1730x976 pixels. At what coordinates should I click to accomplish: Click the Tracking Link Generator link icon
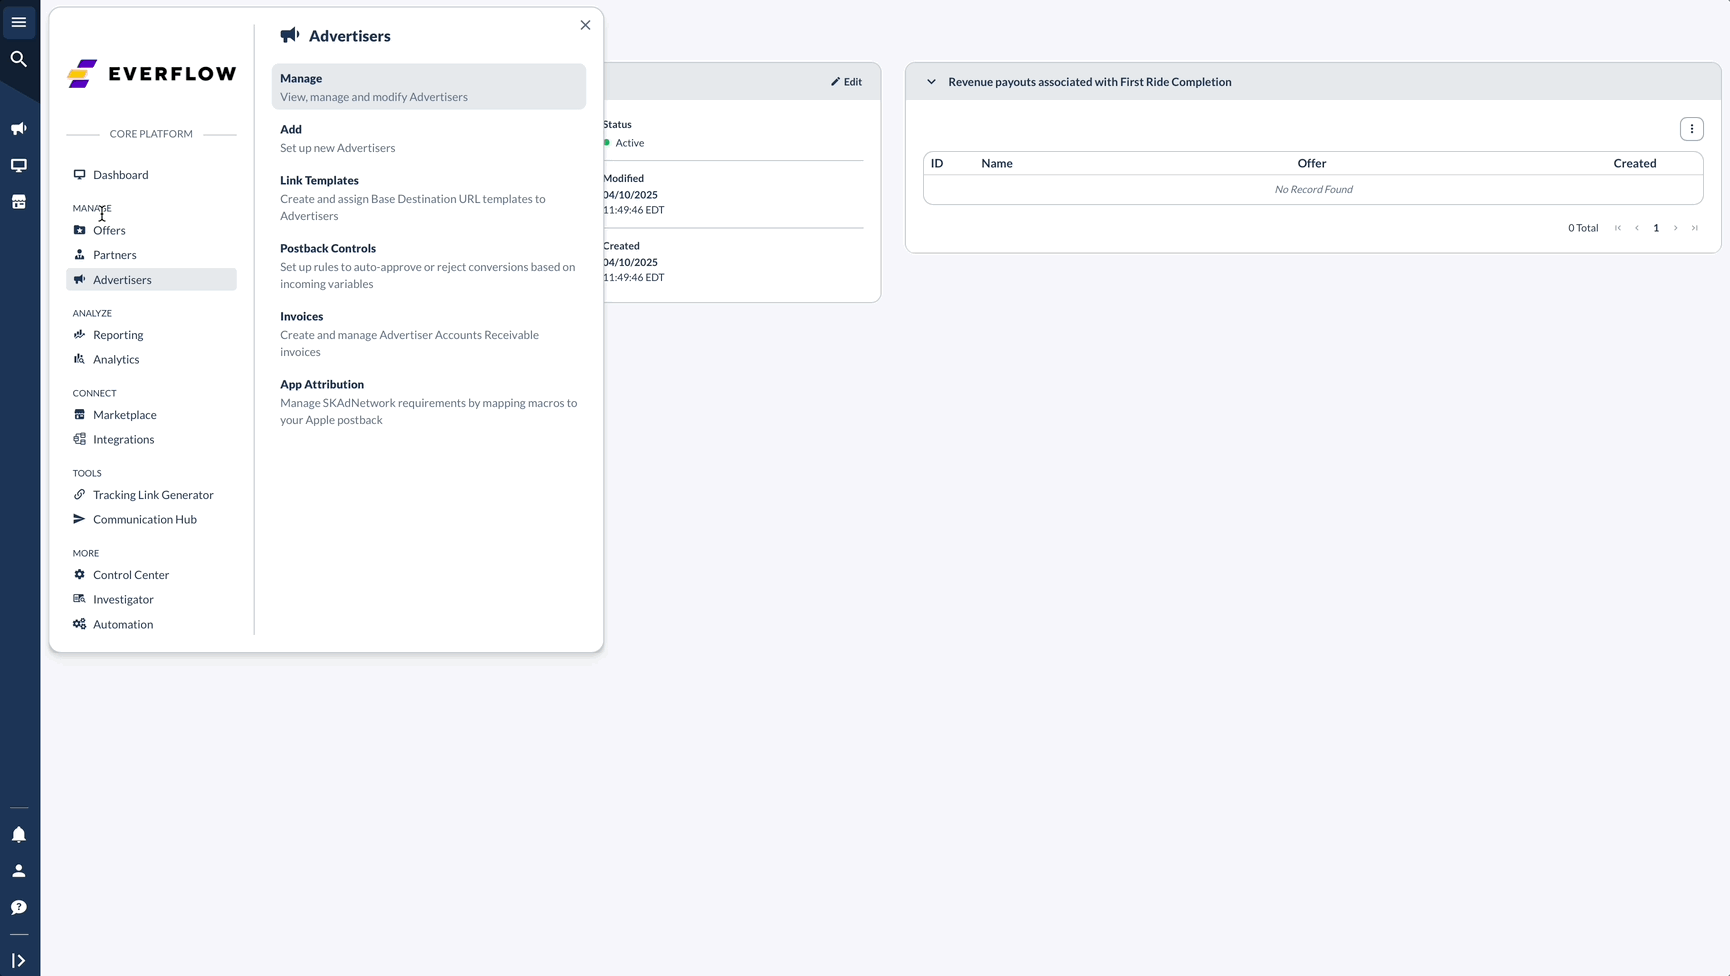click(80, 495)
